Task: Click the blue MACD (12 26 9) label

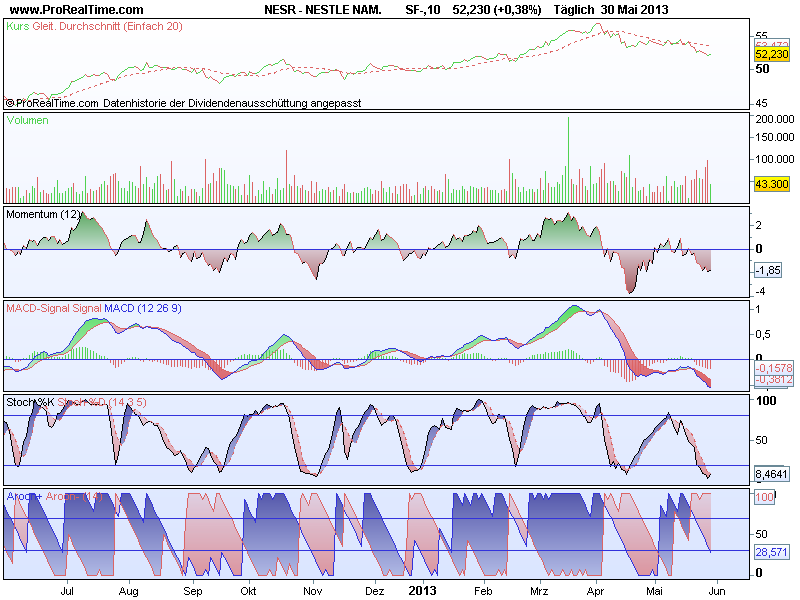Action: coord(143,308)
